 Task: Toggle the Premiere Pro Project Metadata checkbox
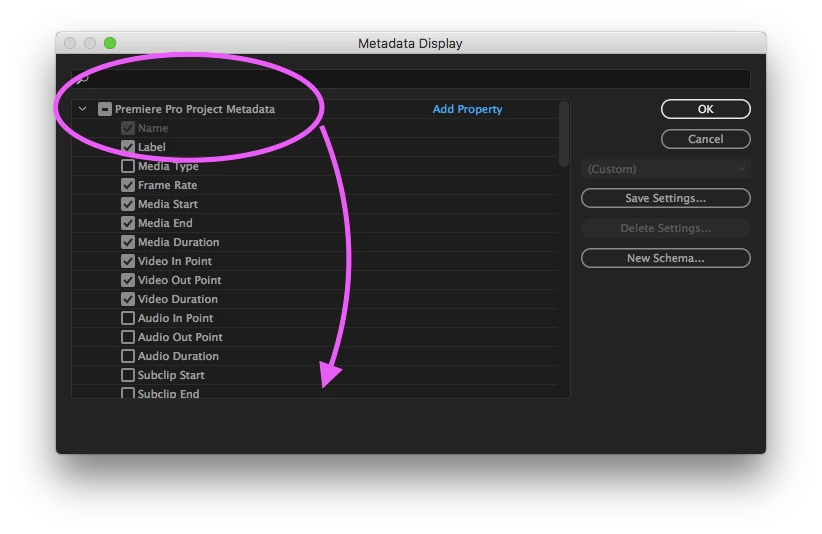pos(105,109)
